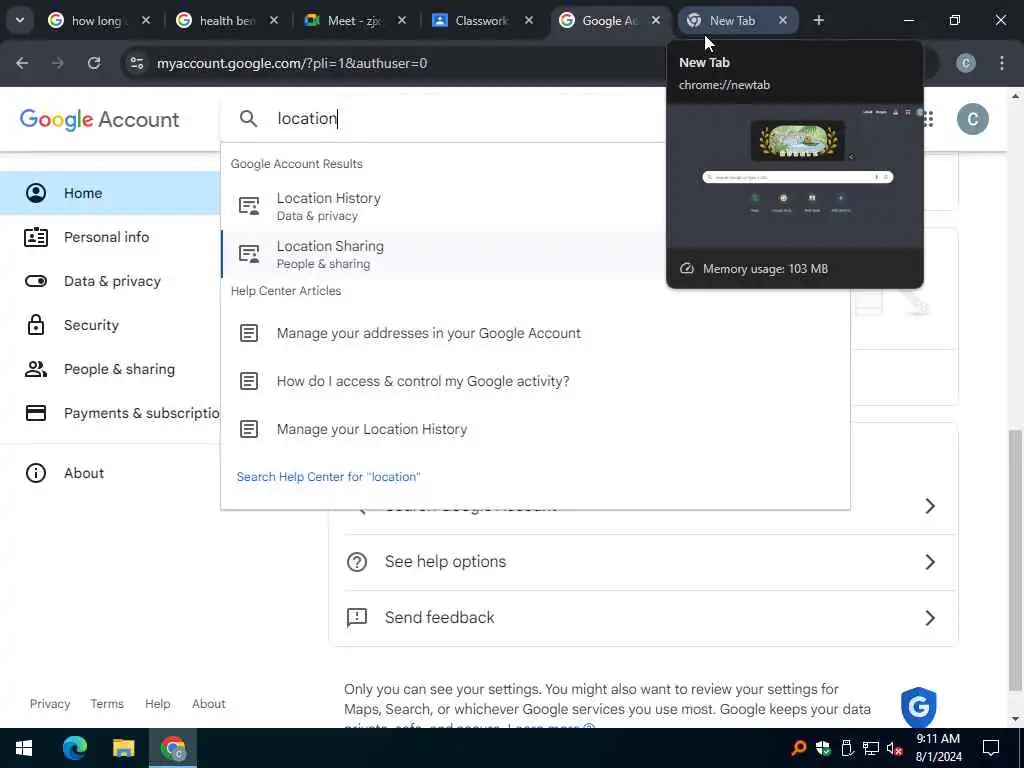This screenshot has height=768, width=1024.
Task: Select Home in the sidebar
Action: coord(110,193)
